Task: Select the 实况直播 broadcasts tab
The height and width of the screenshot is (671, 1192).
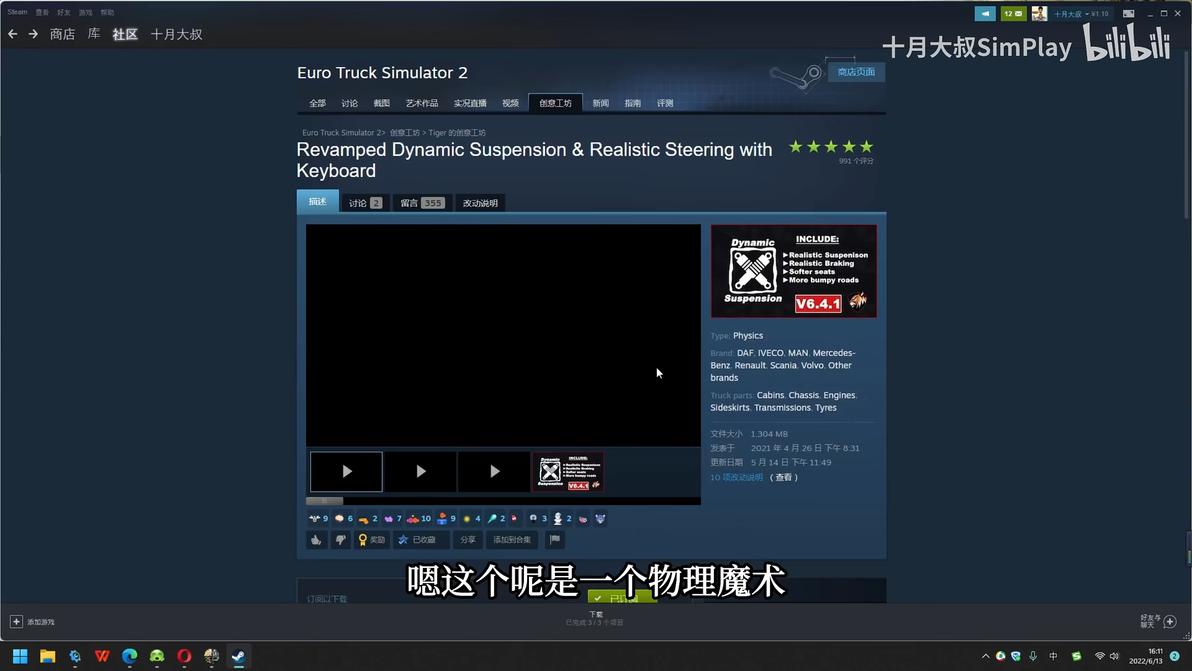Action: (470, 103)
